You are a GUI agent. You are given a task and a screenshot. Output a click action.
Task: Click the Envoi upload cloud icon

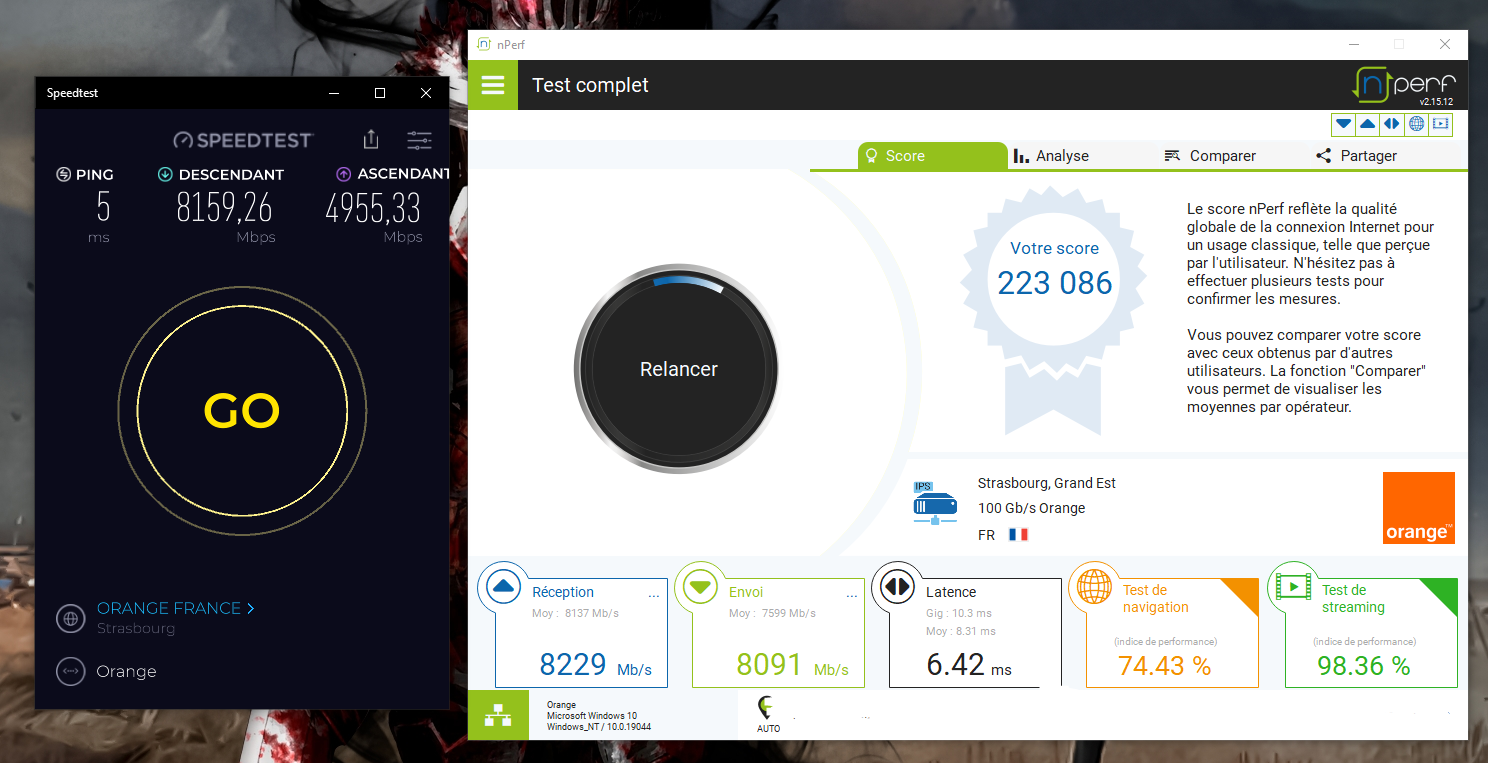pyautogui.click(x=702, y=588)
